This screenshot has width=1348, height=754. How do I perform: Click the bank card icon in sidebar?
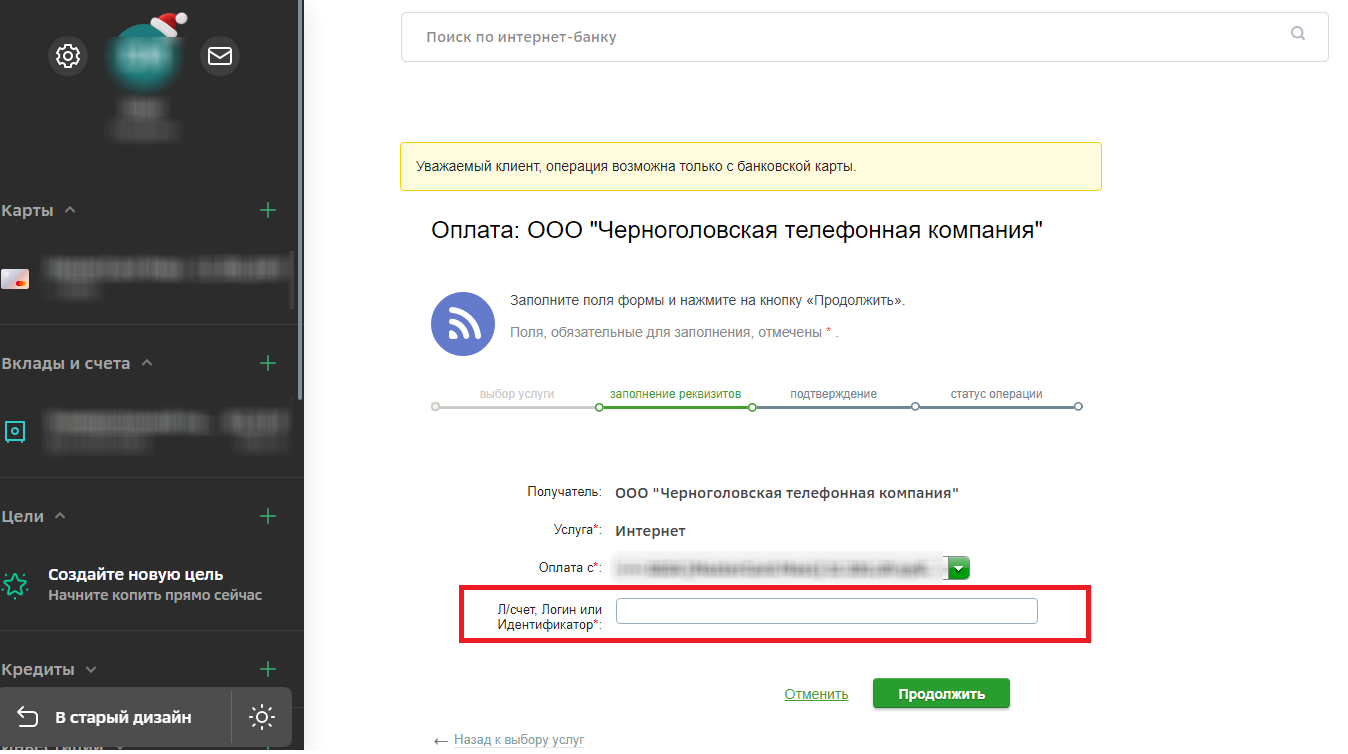[15, 279]
